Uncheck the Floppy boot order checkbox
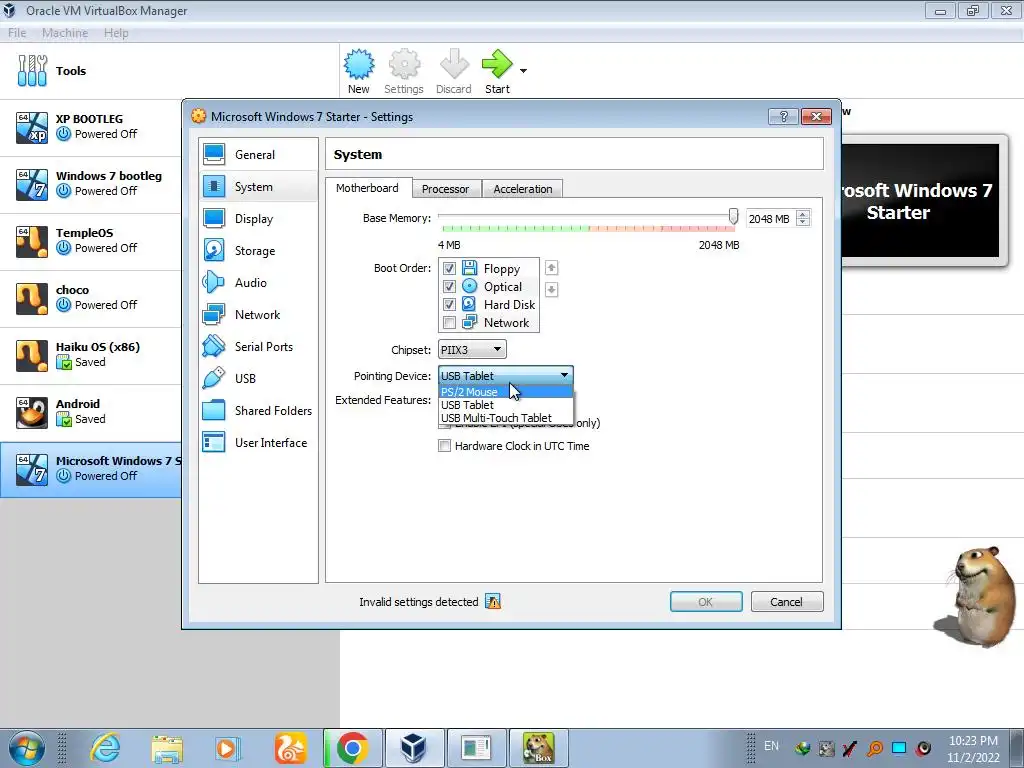Viewport: 1024px width, 768px height. pos(449,268)
